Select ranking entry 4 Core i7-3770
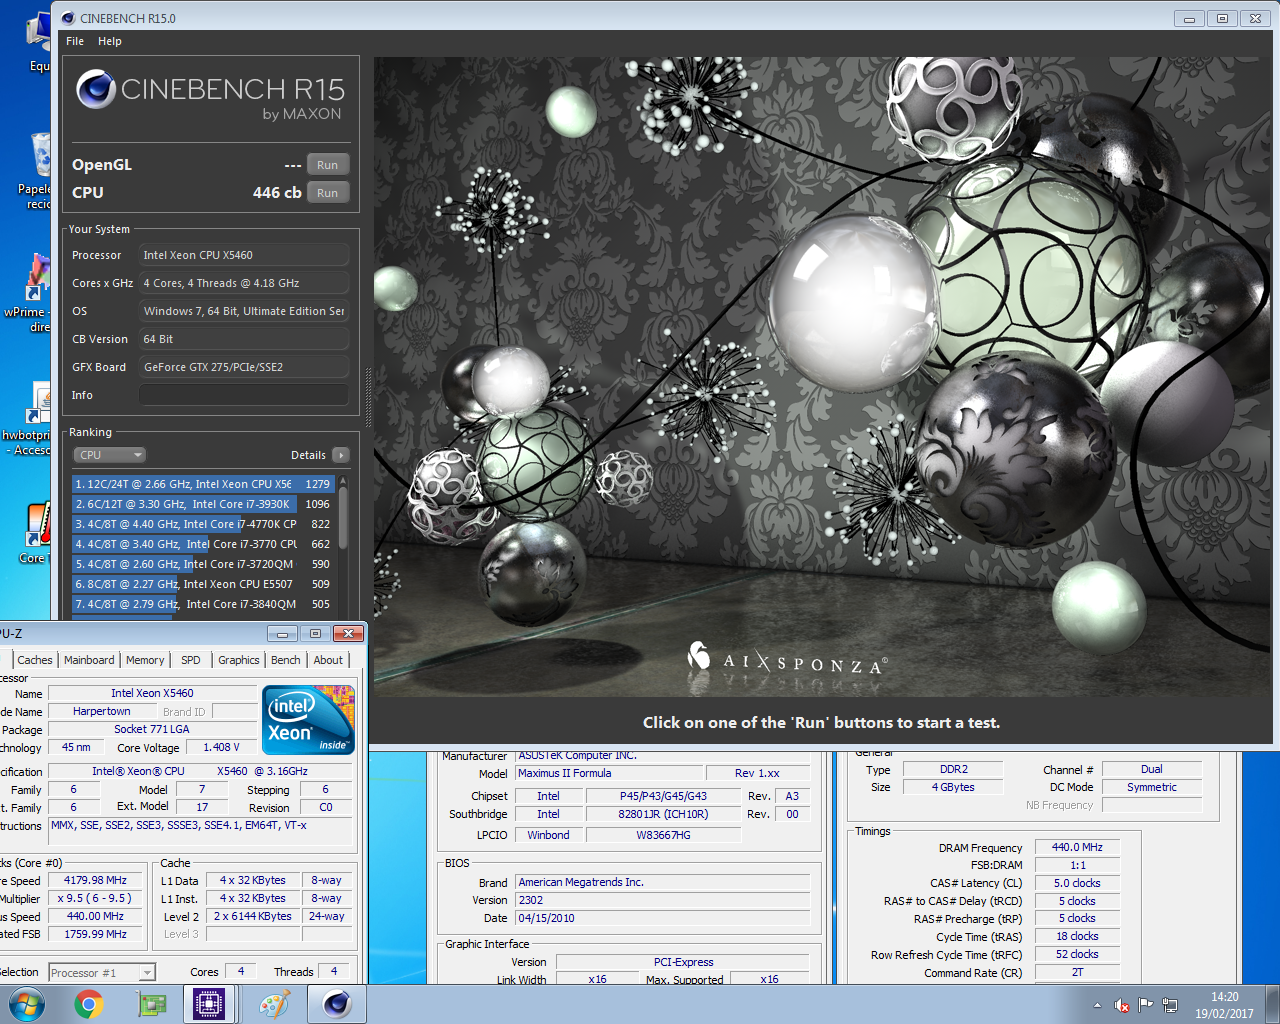Screen dimensions: 1280x1024 tap(203, 544)
